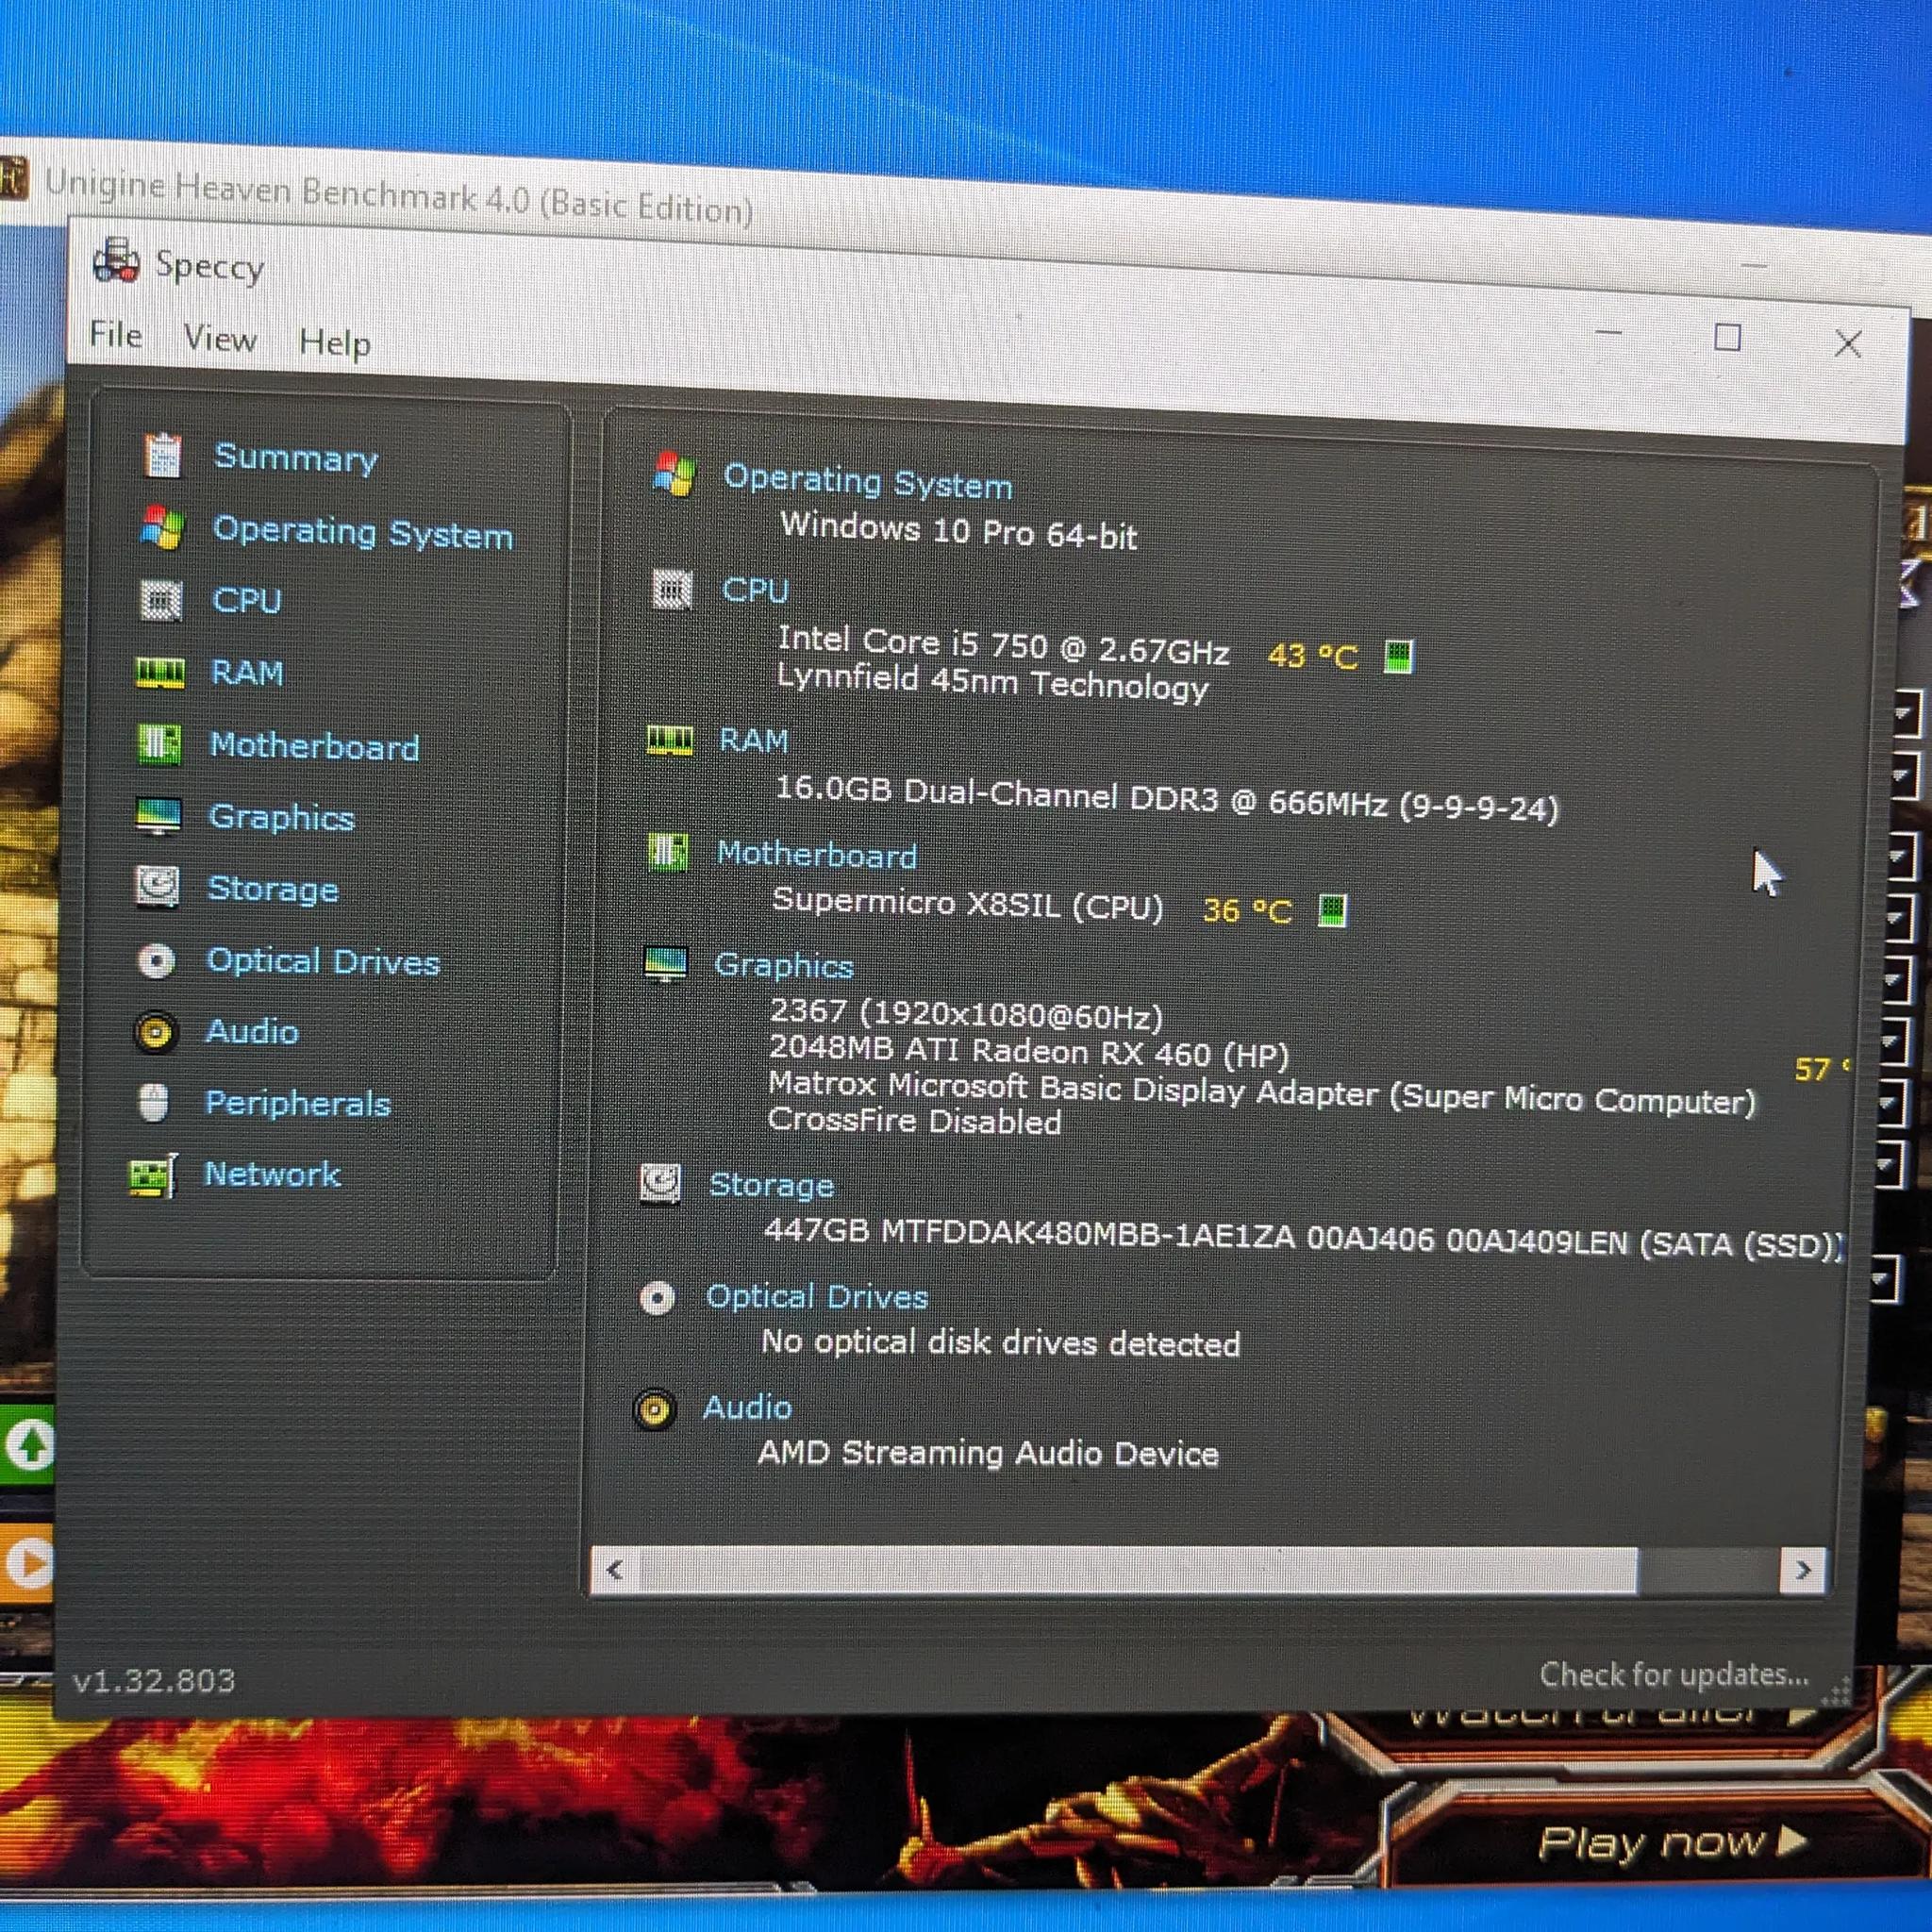Click the horizontal scrollbar right arrow

(x=1802, y=1570)
